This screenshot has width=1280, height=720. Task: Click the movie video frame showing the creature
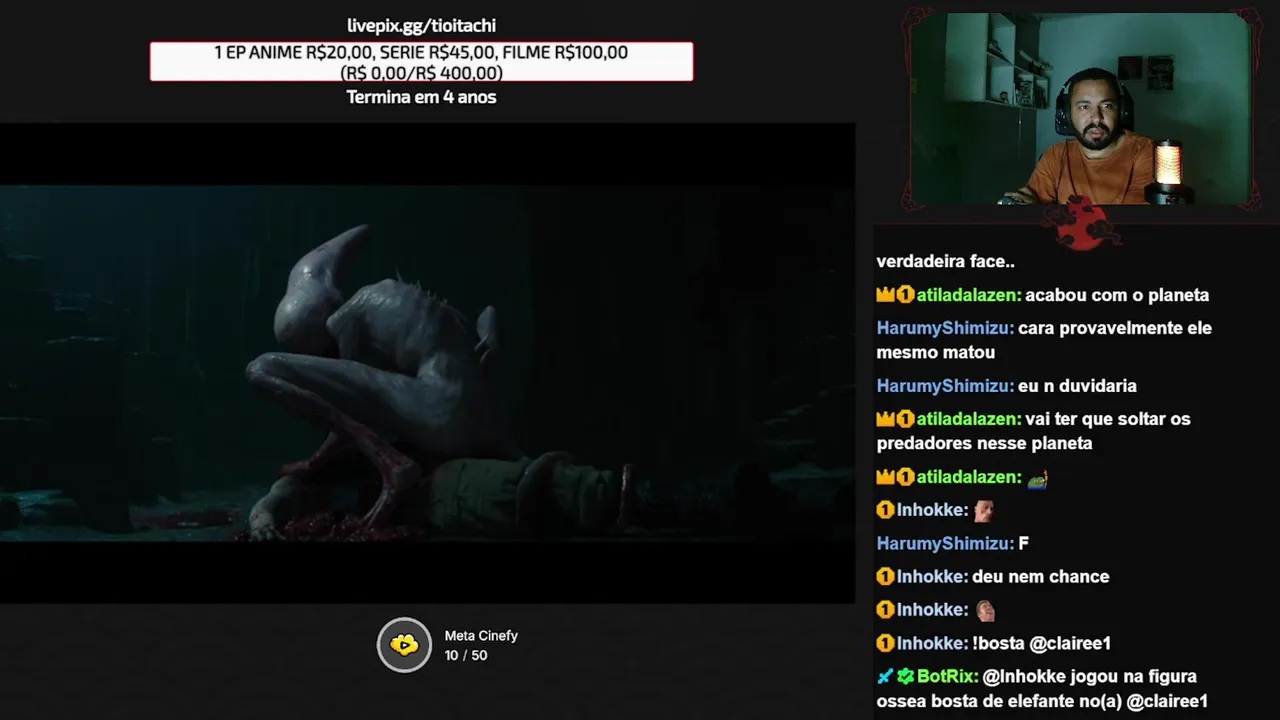click(427, 363)
